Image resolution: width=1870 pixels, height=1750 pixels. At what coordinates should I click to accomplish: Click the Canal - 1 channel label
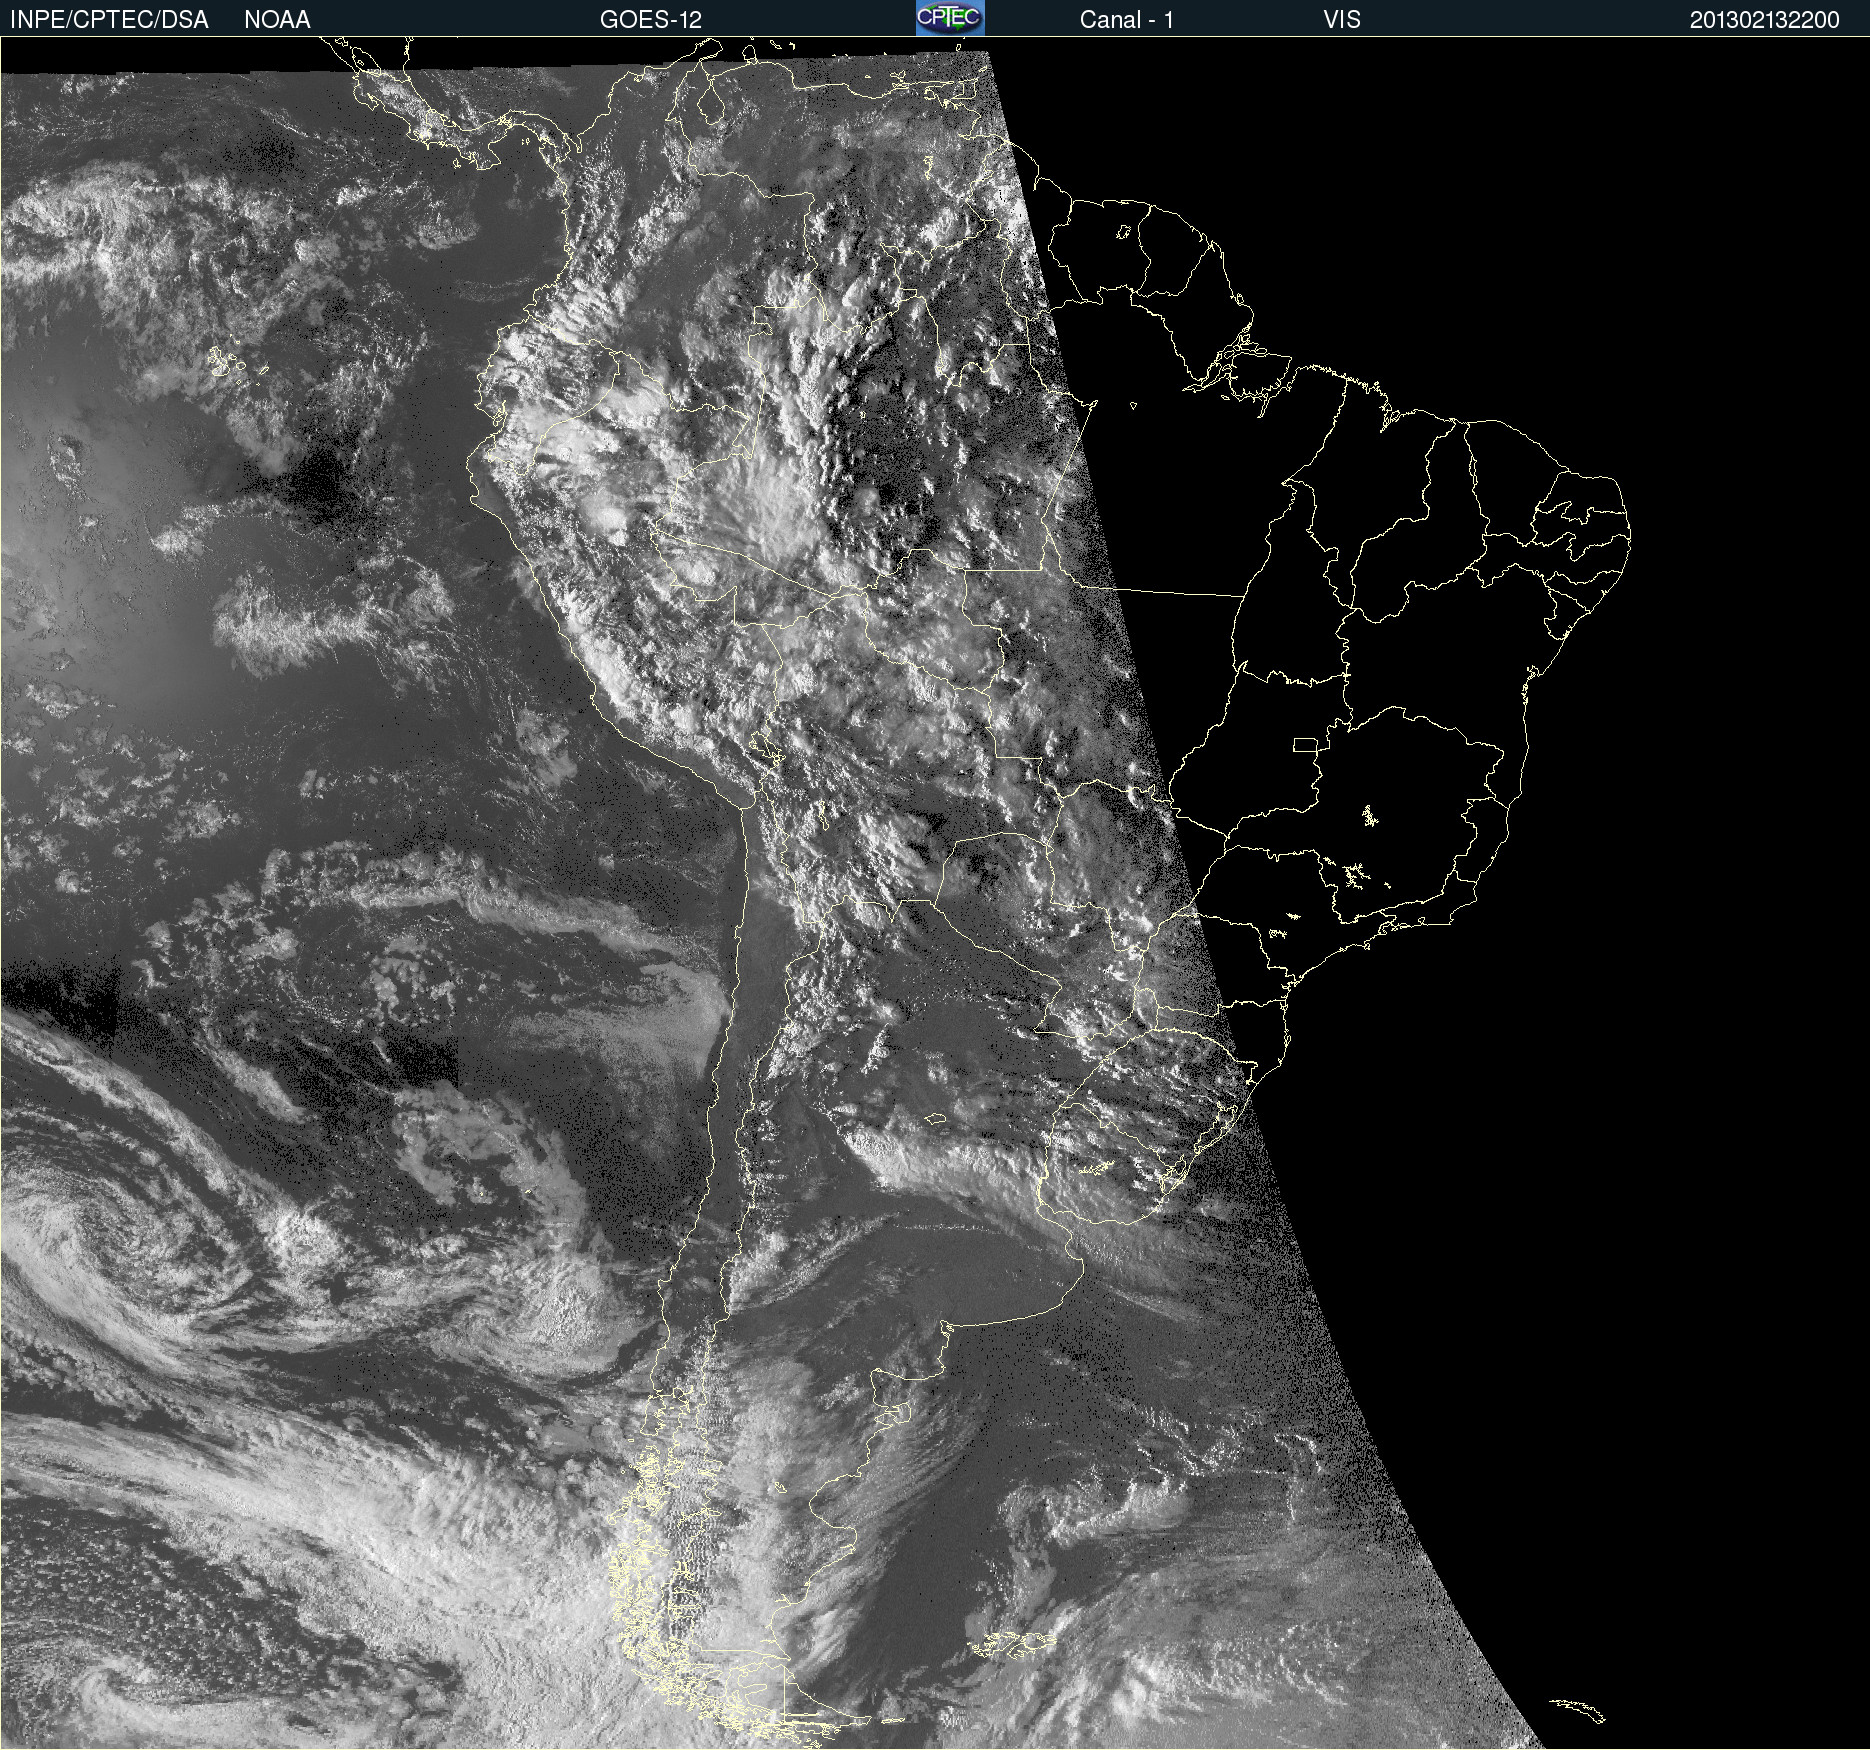click(1127, 20)
